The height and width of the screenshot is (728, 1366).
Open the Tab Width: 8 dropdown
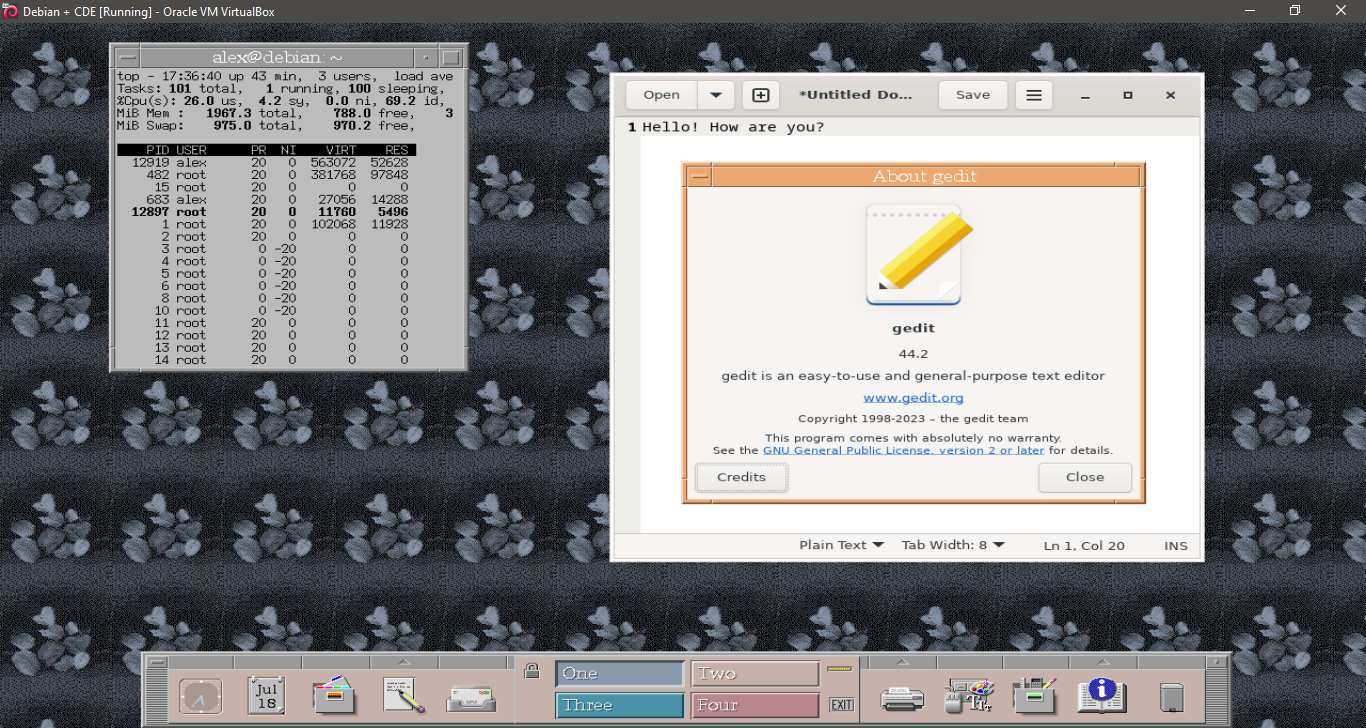953,545
